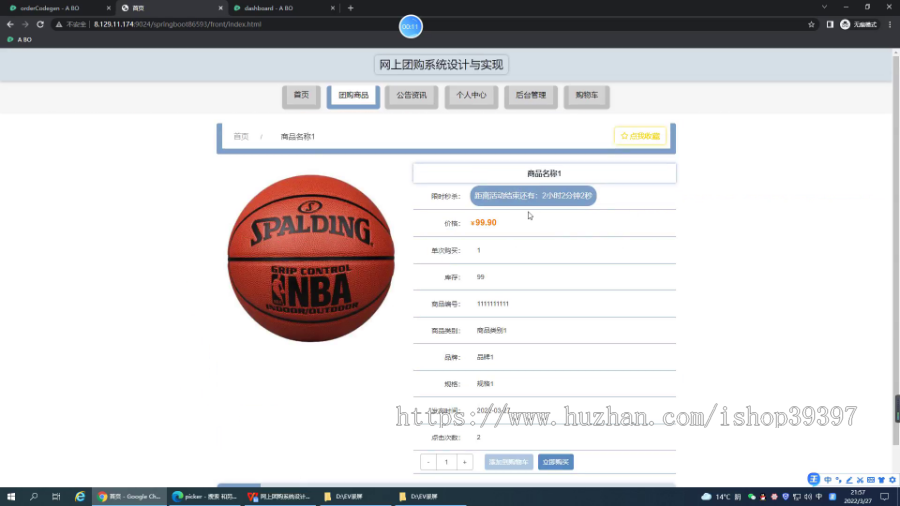
Task: Close the dashboard - A BO tab
Action: [332, 8]
